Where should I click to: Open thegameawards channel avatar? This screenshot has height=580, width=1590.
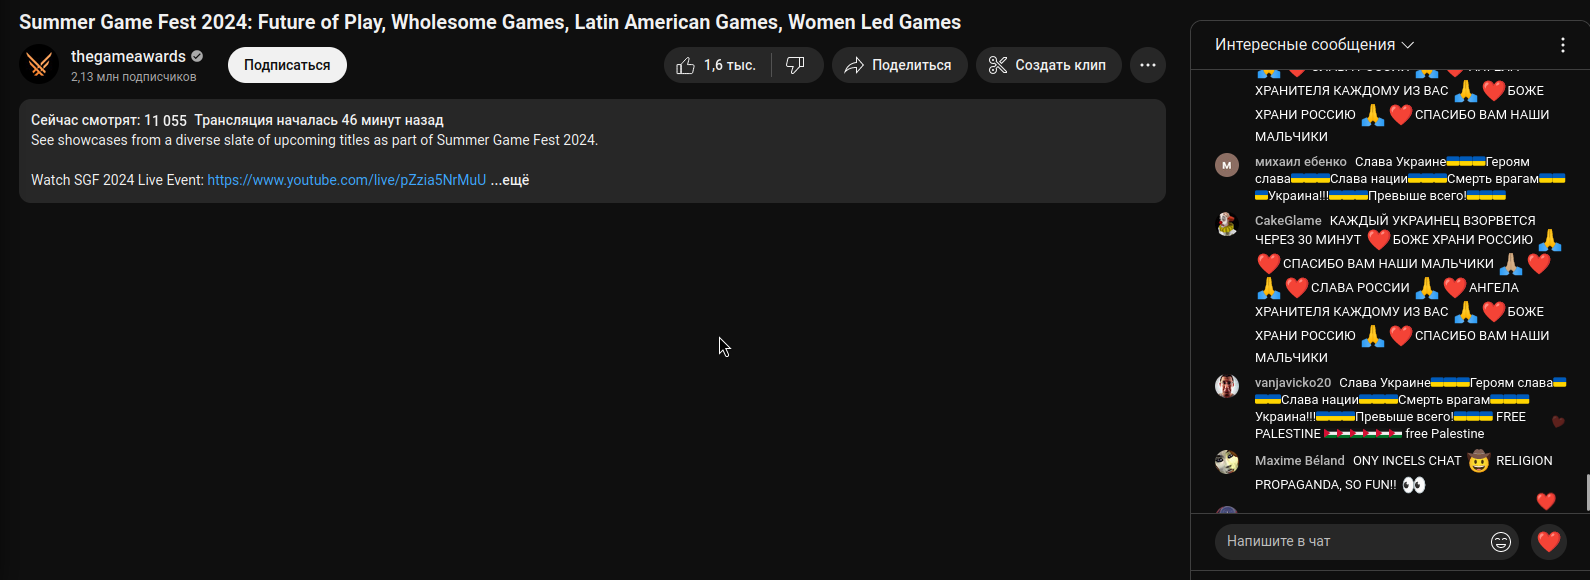[x=39, y=65]
